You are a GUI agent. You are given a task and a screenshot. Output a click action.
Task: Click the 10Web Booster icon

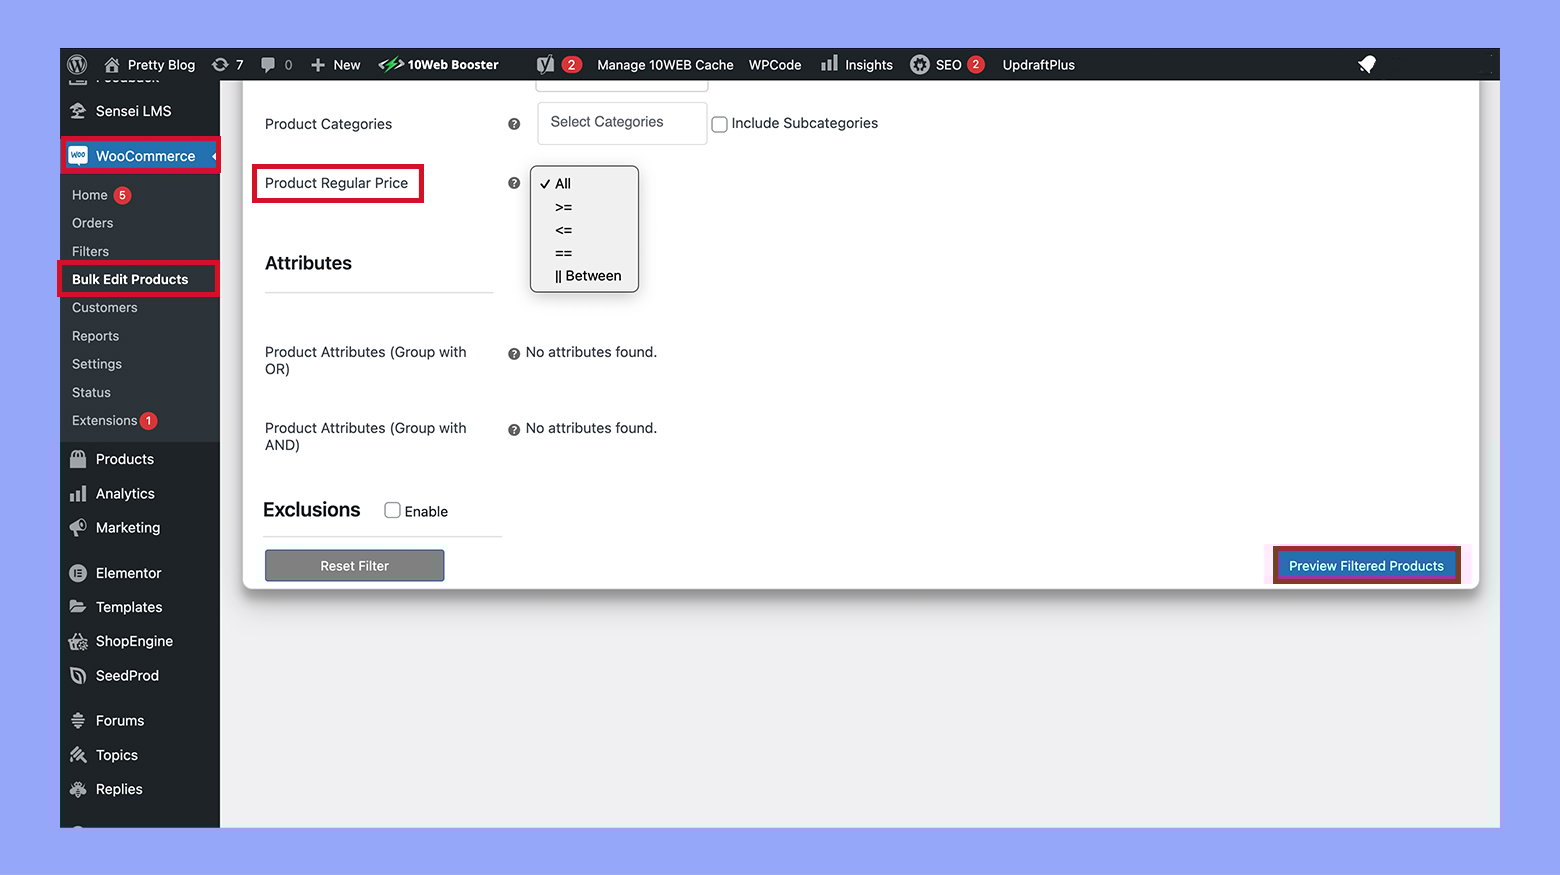391,65
